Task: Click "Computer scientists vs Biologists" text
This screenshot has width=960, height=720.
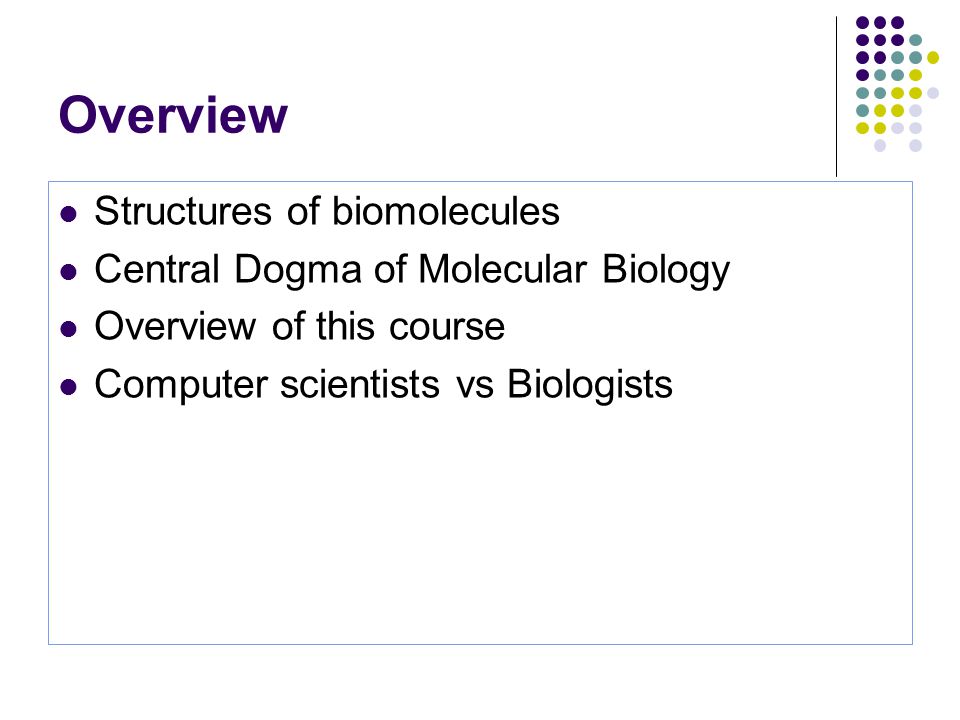Action: (383, 384)
